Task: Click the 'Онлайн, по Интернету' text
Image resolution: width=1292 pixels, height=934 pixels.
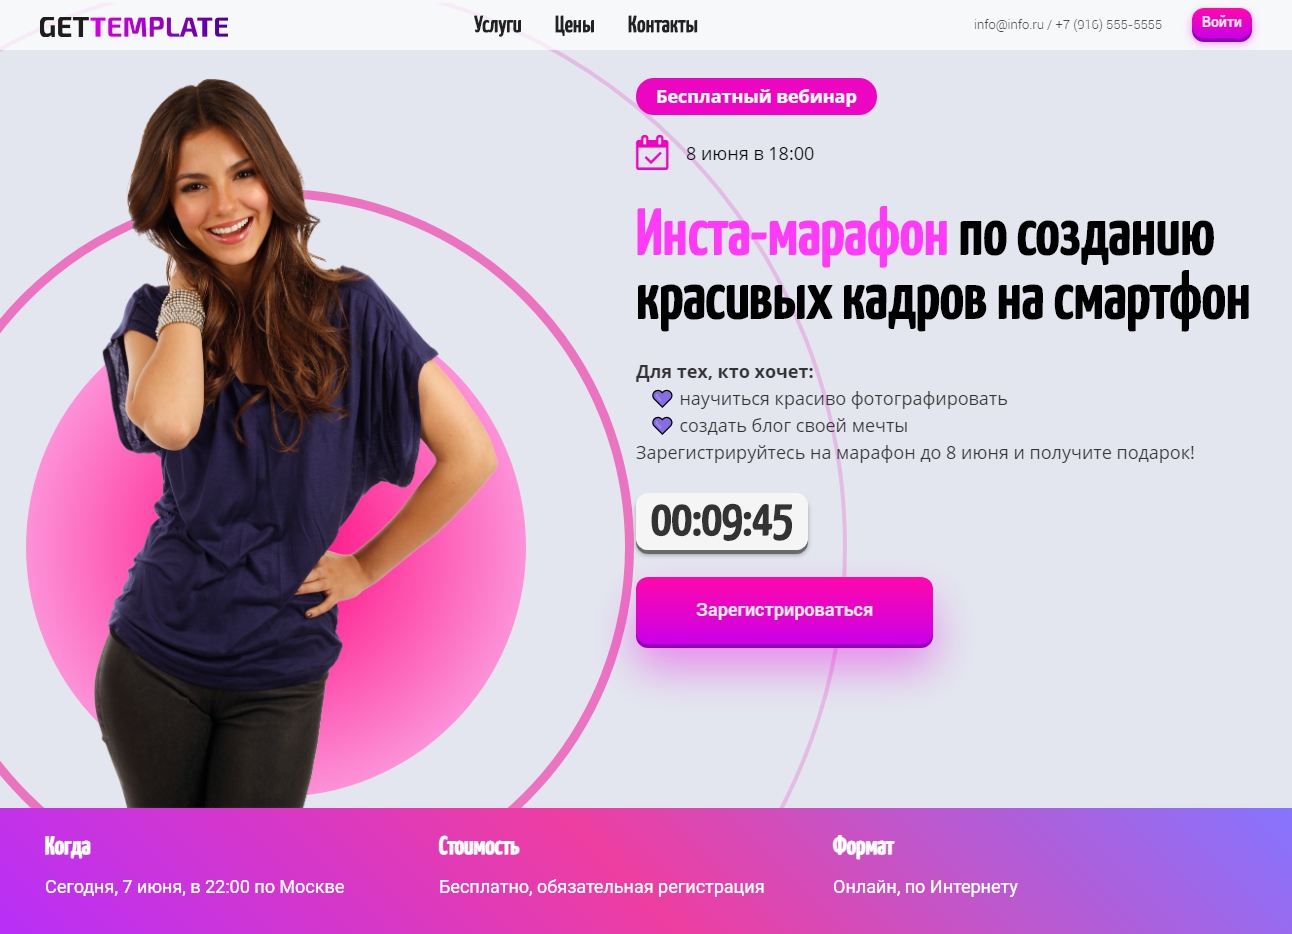Action: tap(925, 887)
